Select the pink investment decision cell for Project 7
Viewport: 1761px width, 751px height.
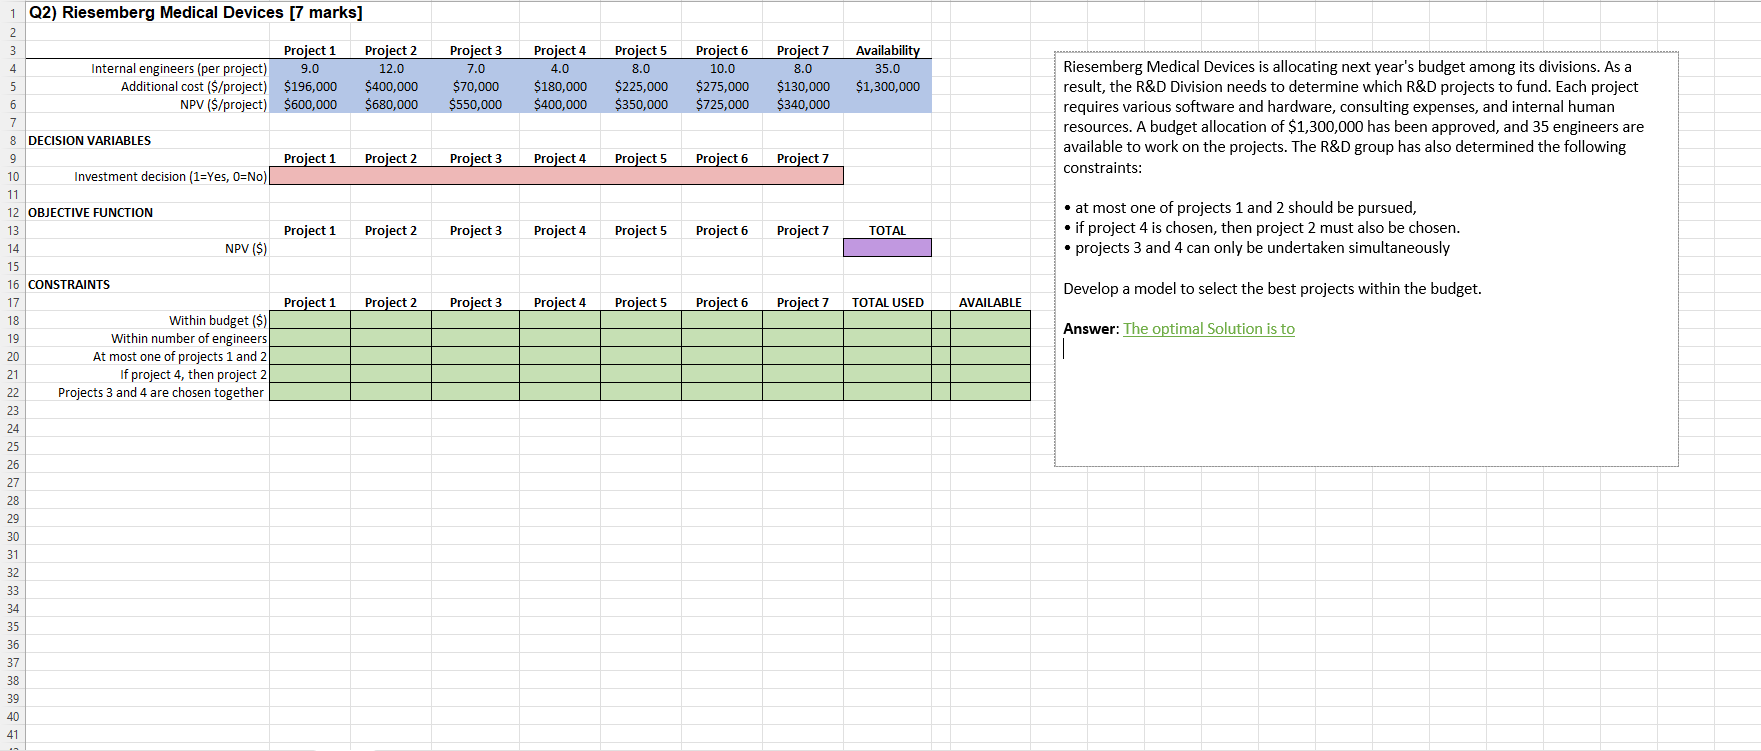coord(803,177)
